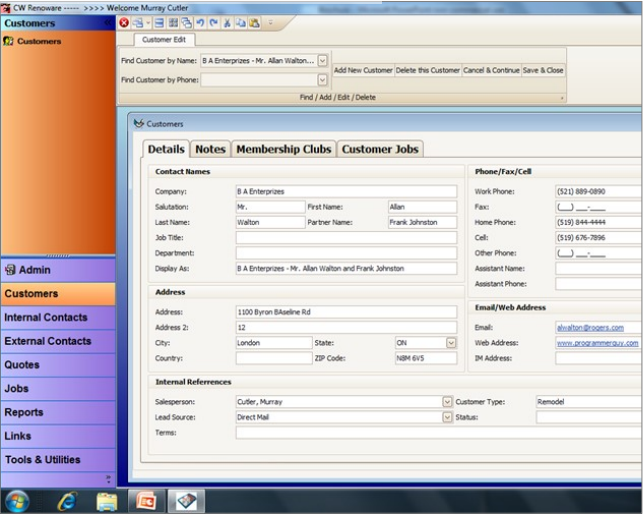Click the undo arrow in the toolbar
The height and width of the screenshot is (514, 643).
point(200,22)
